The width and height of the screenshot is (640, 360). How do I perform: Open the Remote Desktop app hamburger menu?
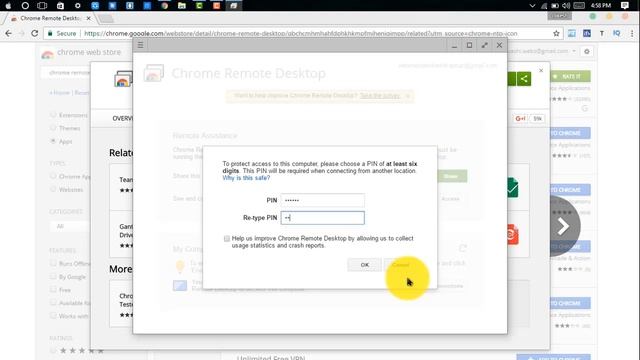[140, 45]
